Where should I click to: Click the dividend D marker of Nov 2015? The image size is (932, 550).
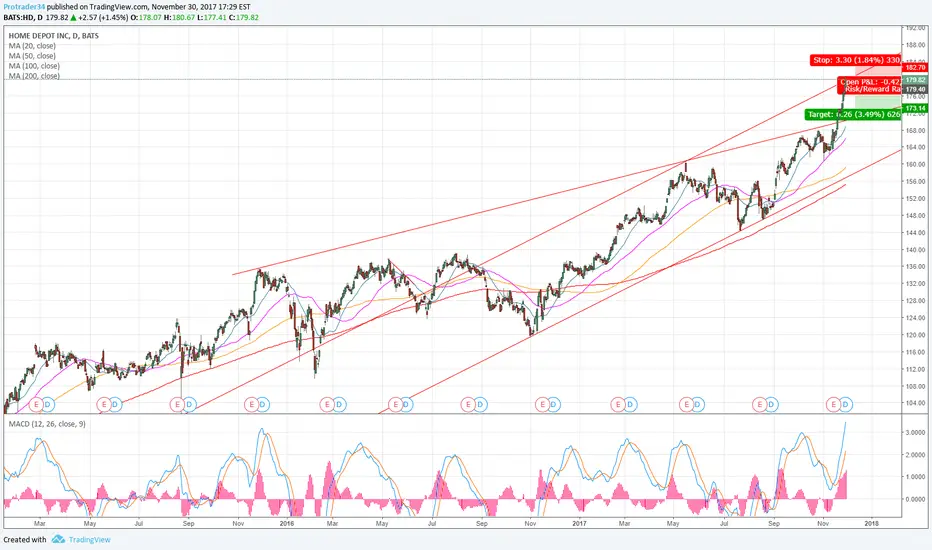pyautogui.click(x=263, y=405)
